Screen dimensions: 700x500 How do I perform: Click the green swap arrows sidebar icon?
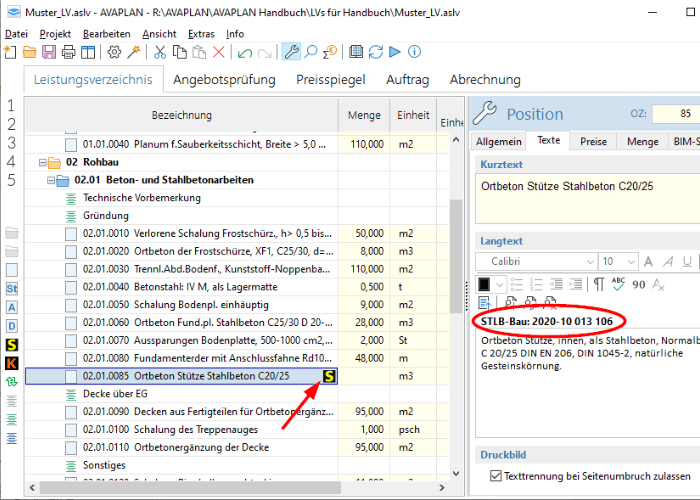click(12, 382)
